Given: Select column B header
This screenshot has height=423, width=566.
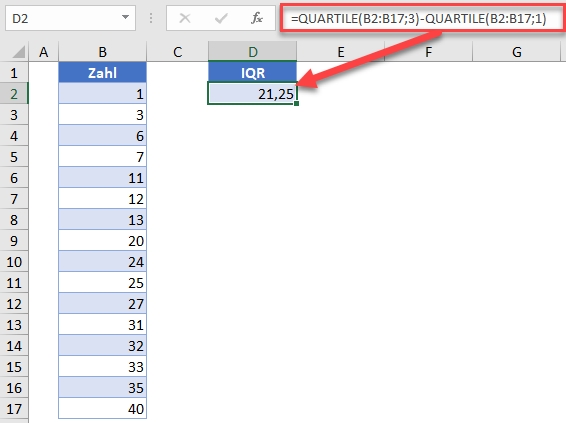Looking at the screenshot, I should click(x=103, y=52).
